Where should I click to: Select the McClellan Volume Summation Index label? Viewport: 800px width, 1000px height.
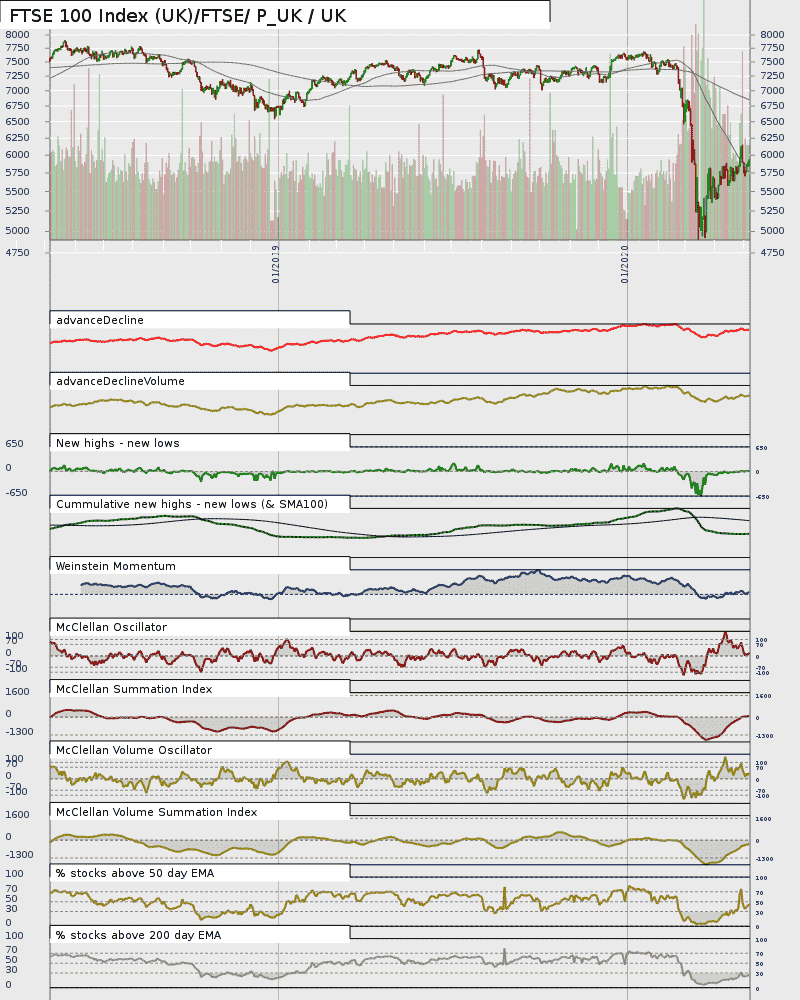point(157,812)
